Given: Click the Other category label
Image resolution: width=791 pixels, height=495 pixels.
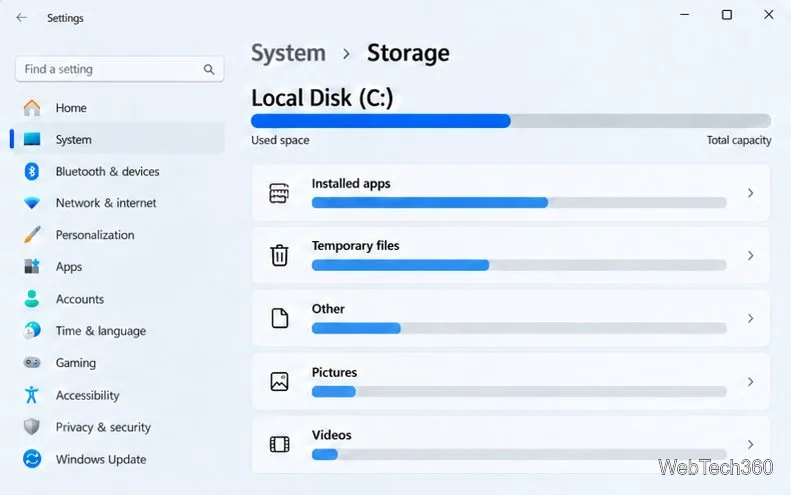Looking at the screenshot, I should 328,308.
